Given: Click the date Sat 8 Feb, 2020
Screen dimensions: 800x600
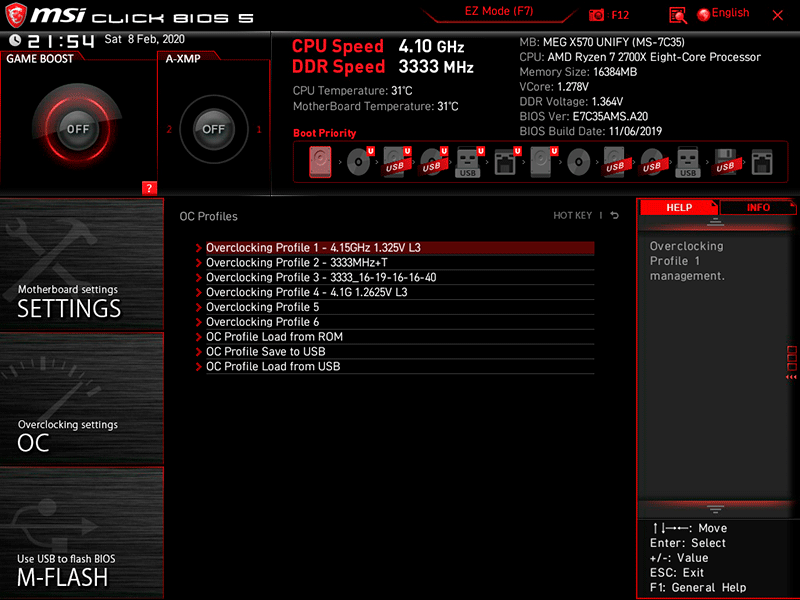Looking at the screenshot, I should 144,39.
